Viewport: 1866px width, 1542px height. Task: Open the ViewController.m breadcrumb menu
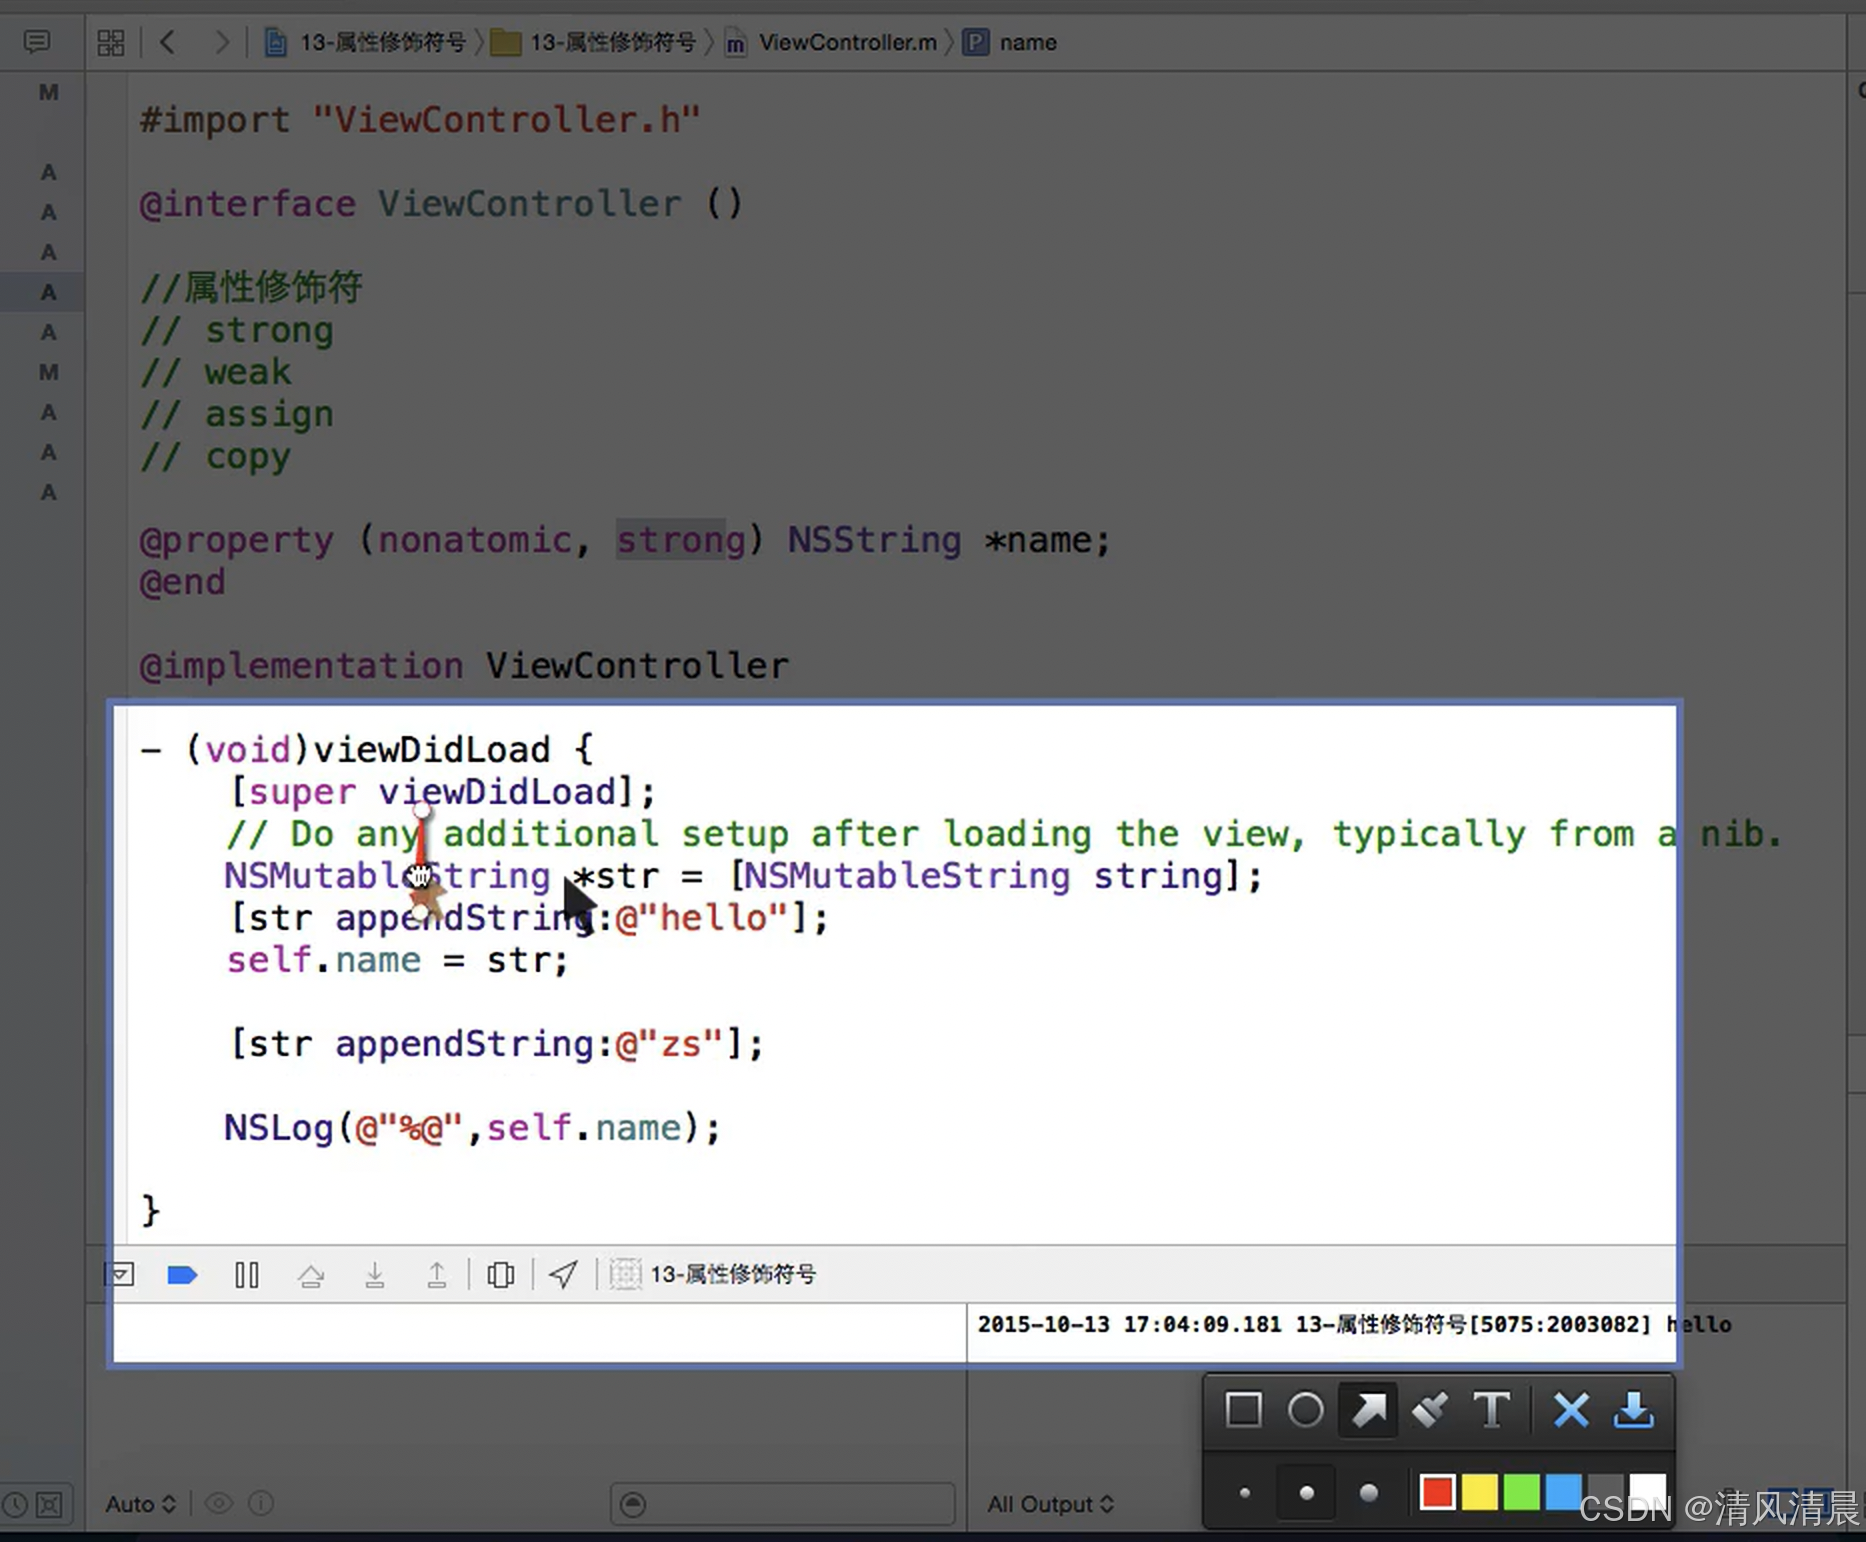(x=831, y=42)
